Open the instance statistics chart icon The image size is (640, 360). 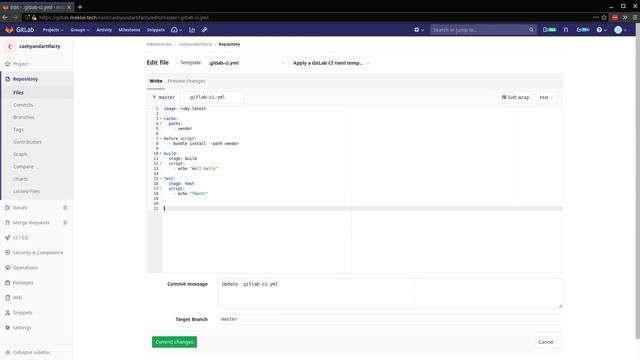pos(192,30)
